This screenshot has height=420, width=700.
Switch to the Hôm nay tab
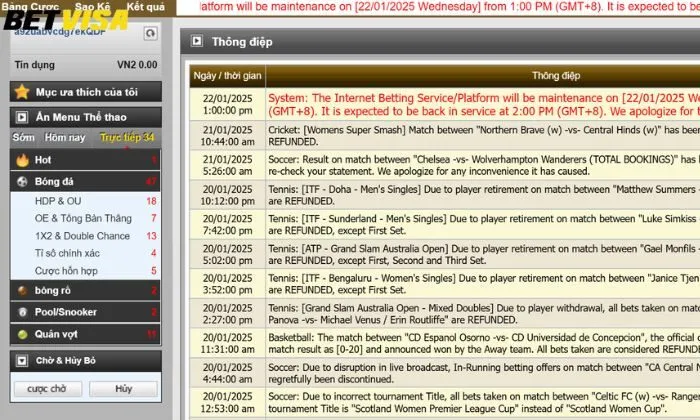pyautogui.click(x=65, y=137)
